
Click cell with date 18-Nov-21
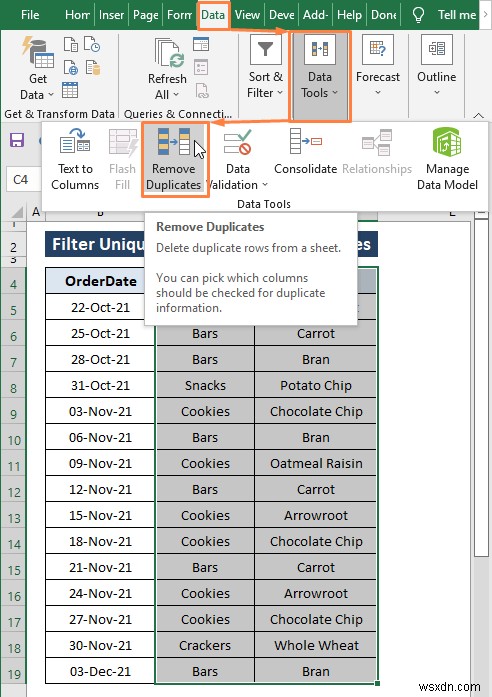(x=100, y=541)
